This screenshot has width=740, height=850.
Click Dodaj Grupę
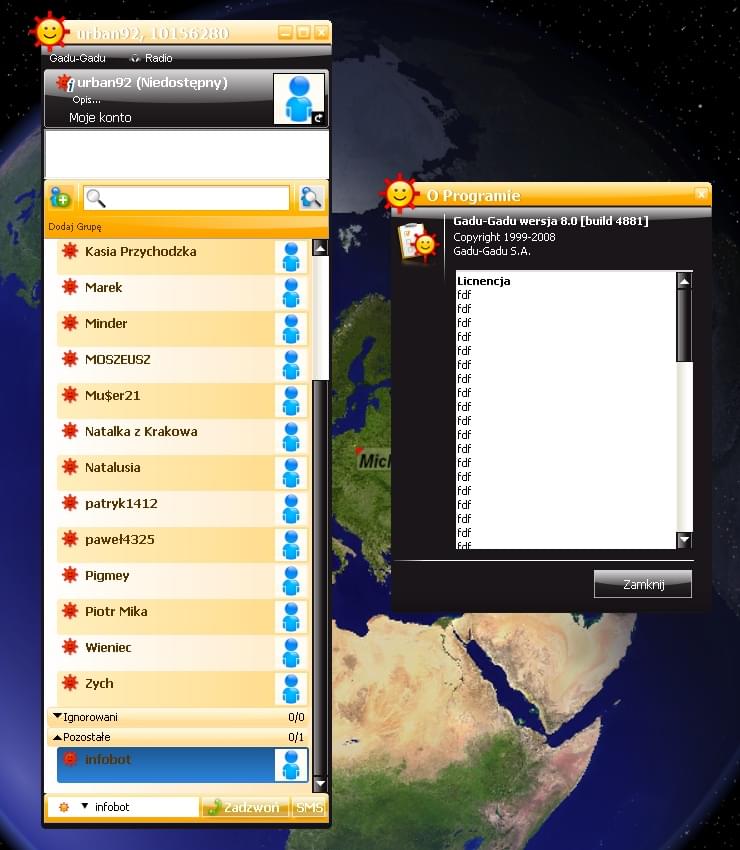tap(75, 227)
